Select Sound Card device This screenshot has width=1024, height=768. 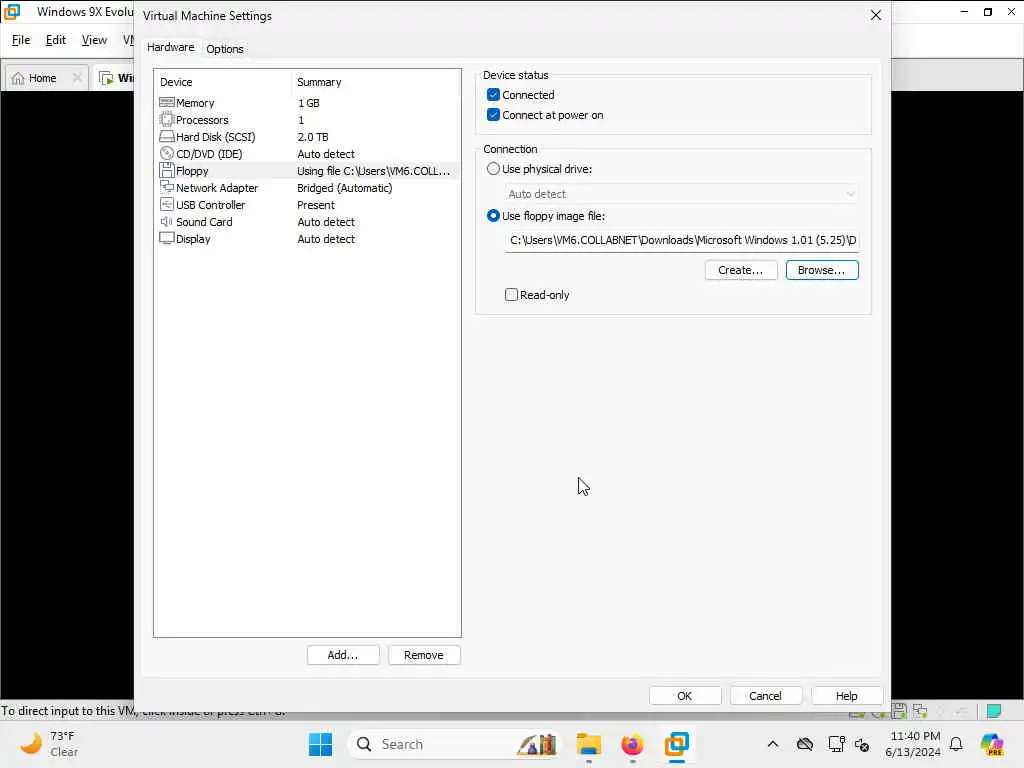pos(307,221)
